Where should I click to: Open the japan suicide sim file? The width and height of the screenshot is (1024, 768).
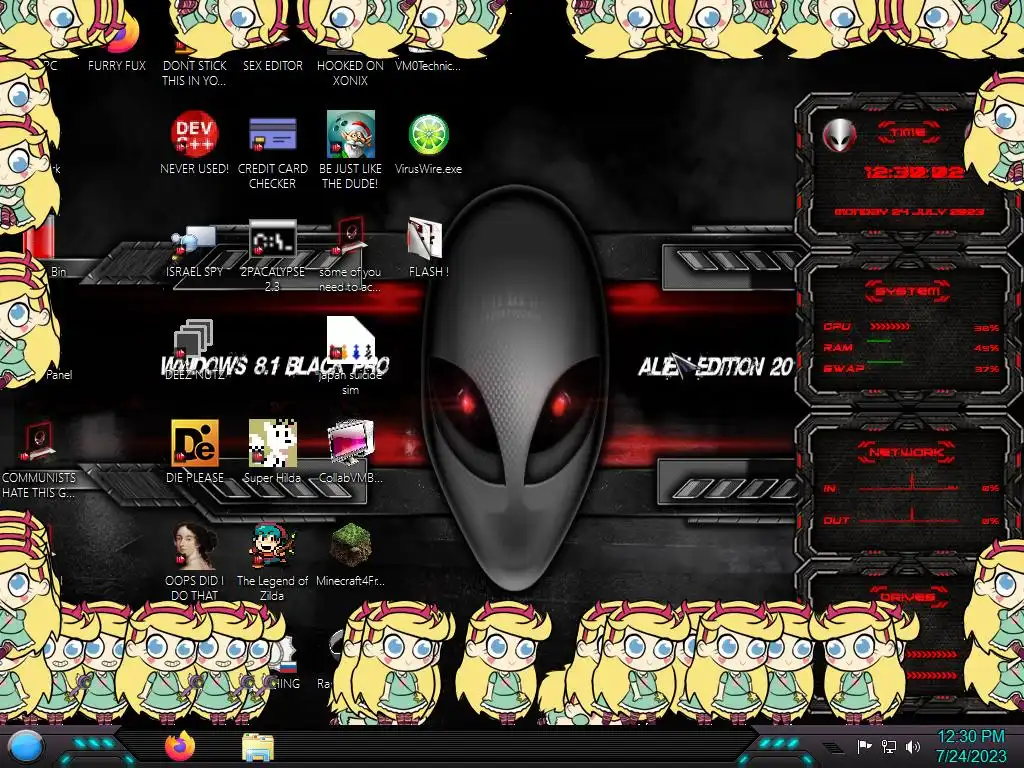coord(351,340)
